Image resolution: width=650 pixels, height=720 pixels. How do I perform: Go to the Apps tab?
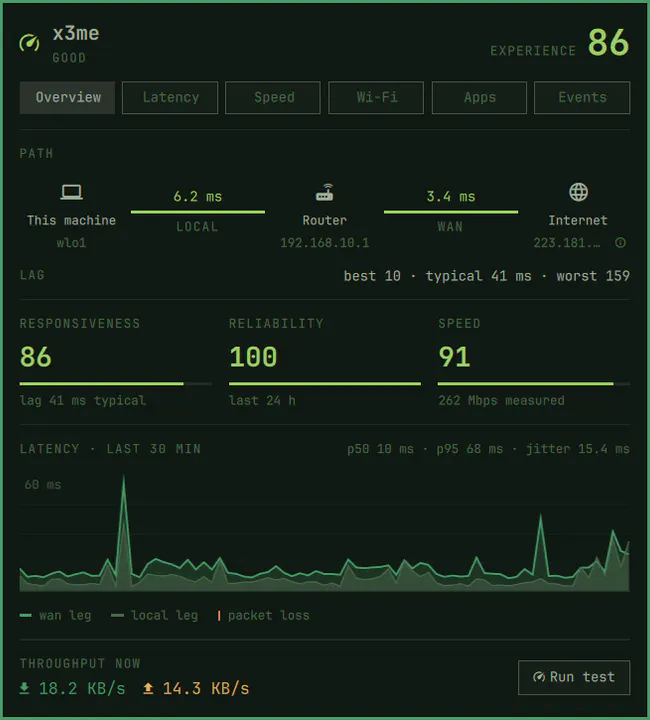(x=479, y=97)
